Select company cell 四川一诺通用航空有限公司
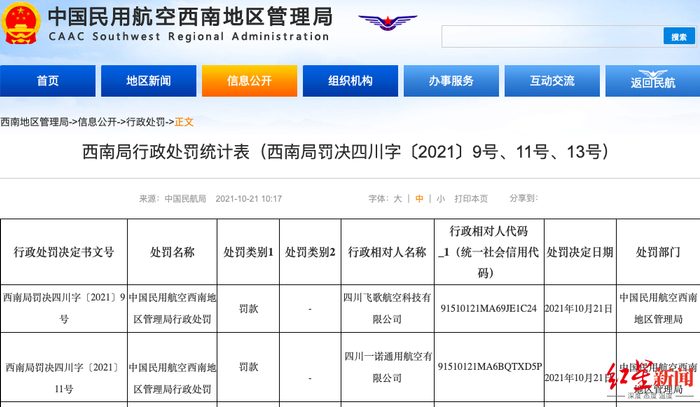Image resolution: width=700 pixels, height=407 pixels. (388, 367)
